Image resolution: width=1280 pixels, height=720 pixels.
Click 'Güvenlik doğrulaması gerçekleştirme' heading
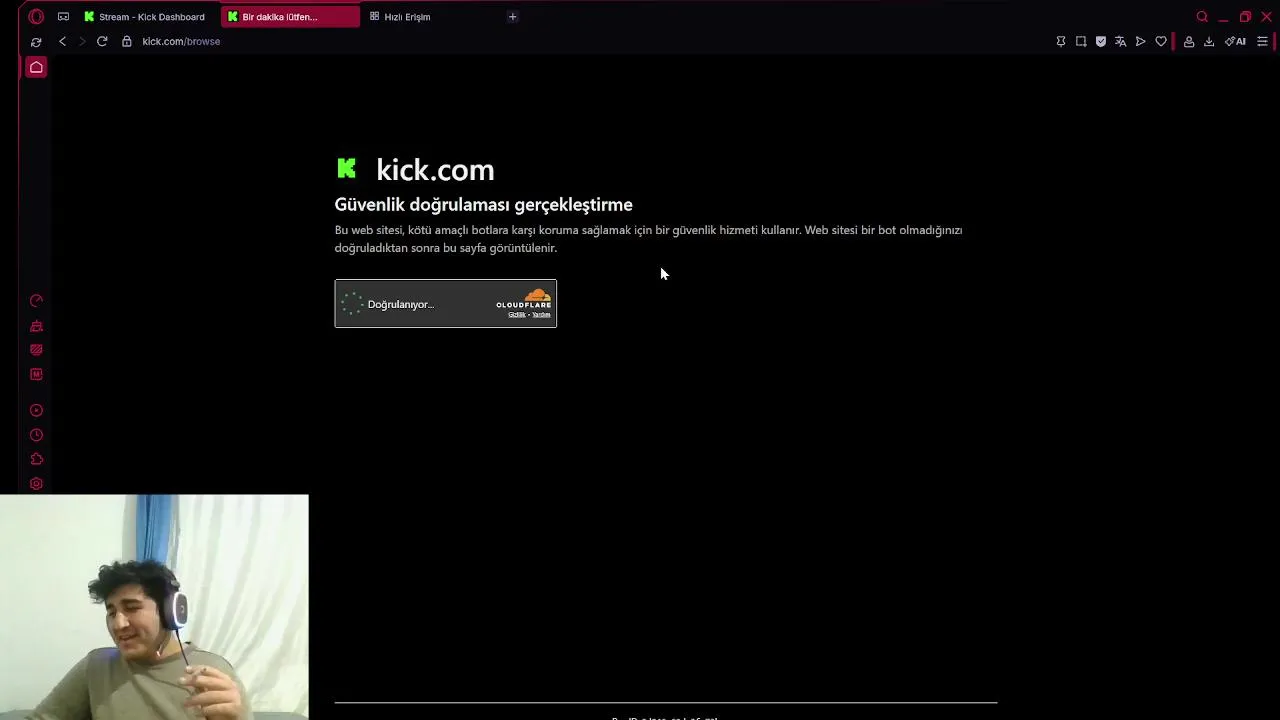point(483,204)
